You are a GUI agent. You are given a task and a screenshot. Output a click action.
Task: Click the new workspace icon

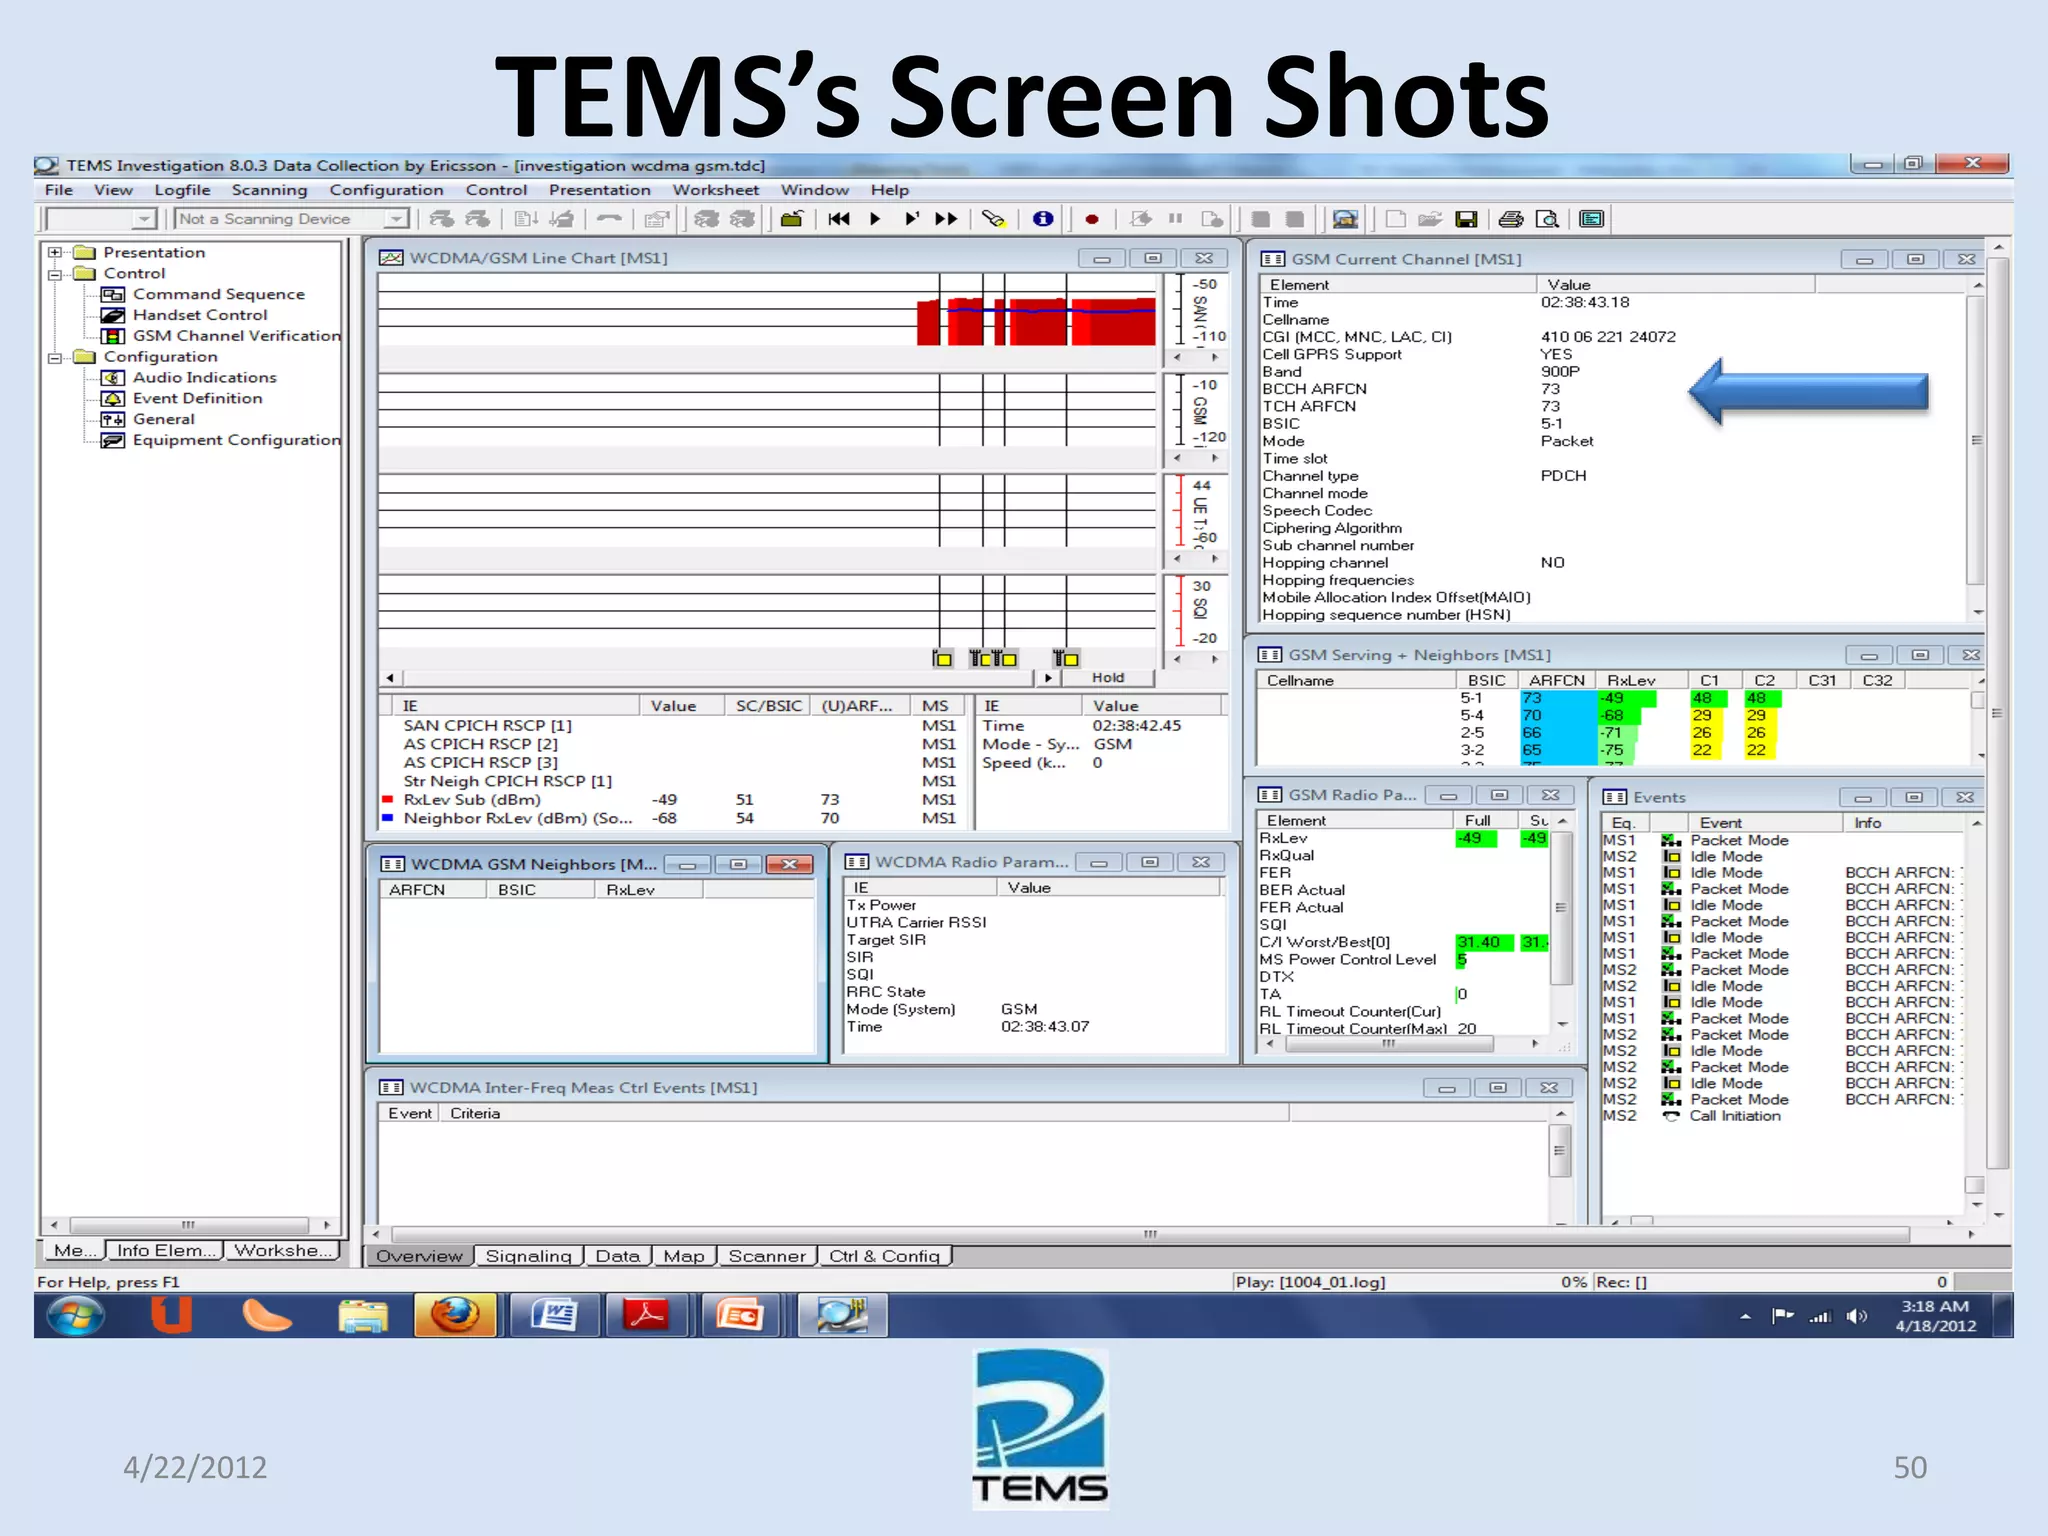(x=1395, y=219)
